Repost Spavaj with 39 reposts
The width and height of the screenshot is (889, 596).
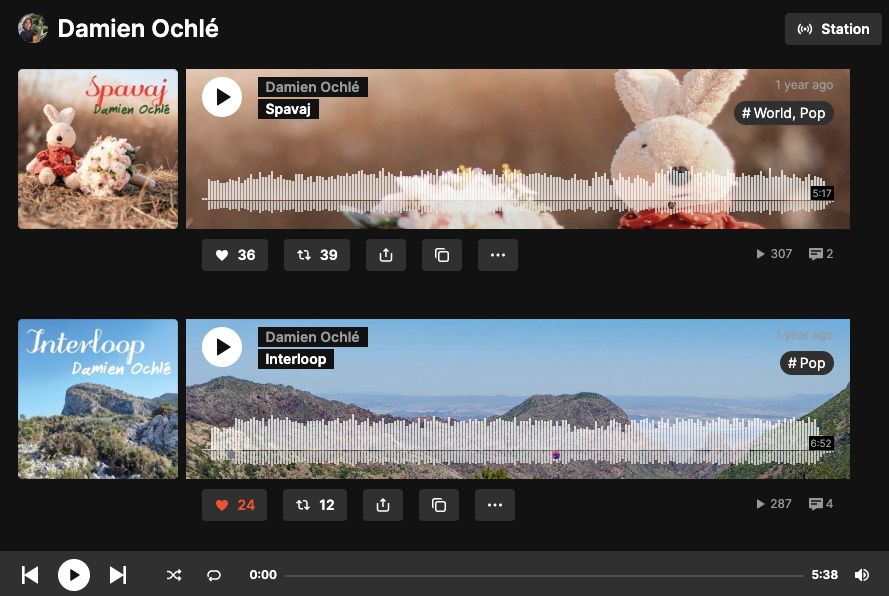[x=317, y=255]
